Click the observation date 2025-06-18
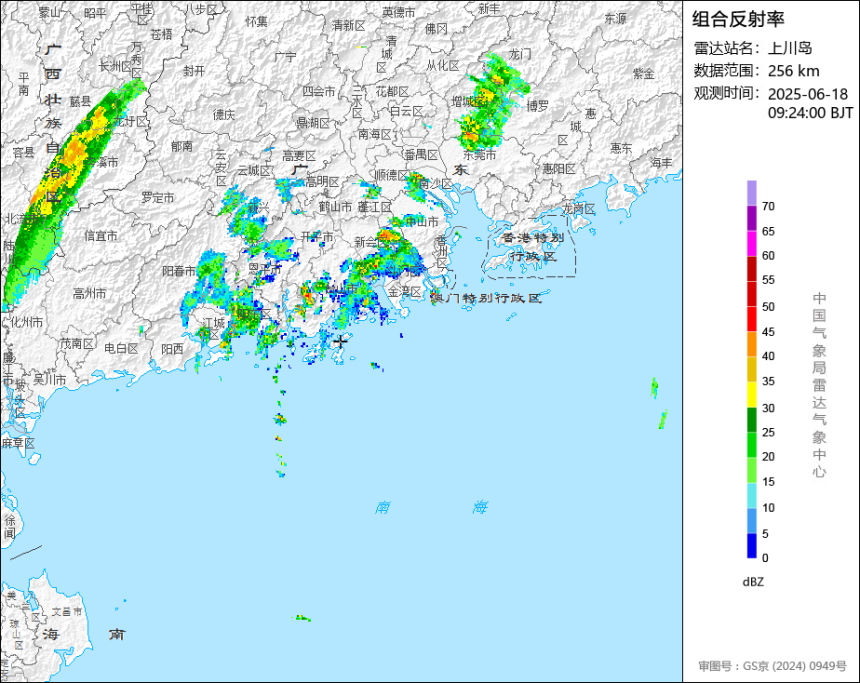860x683 pixels. coord(807,94)
